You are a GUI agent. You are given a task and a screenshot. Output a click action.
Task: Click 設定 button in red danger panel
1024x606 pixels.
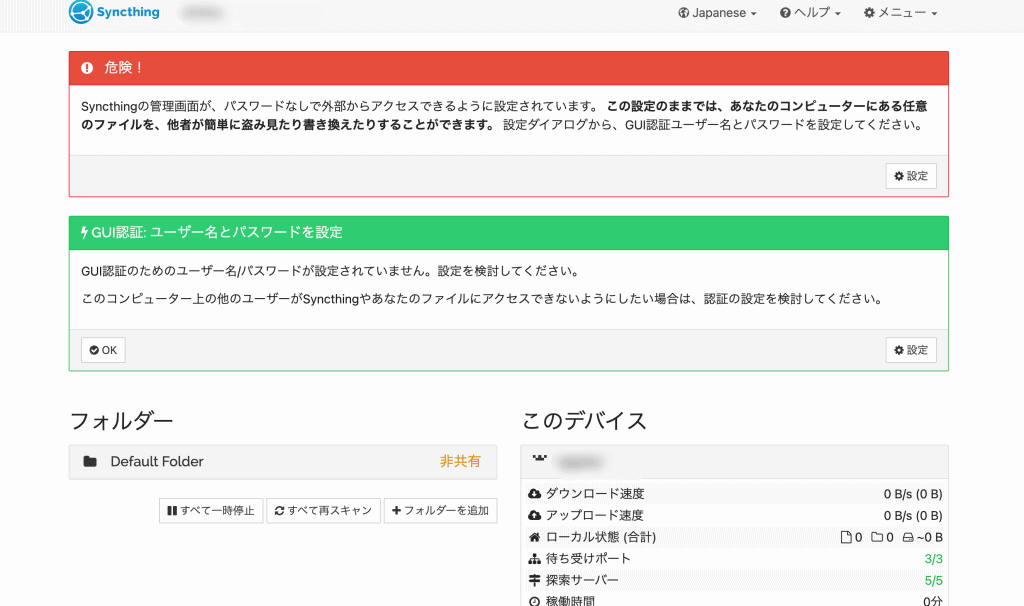pyautogui.click(x=910, y=176)
